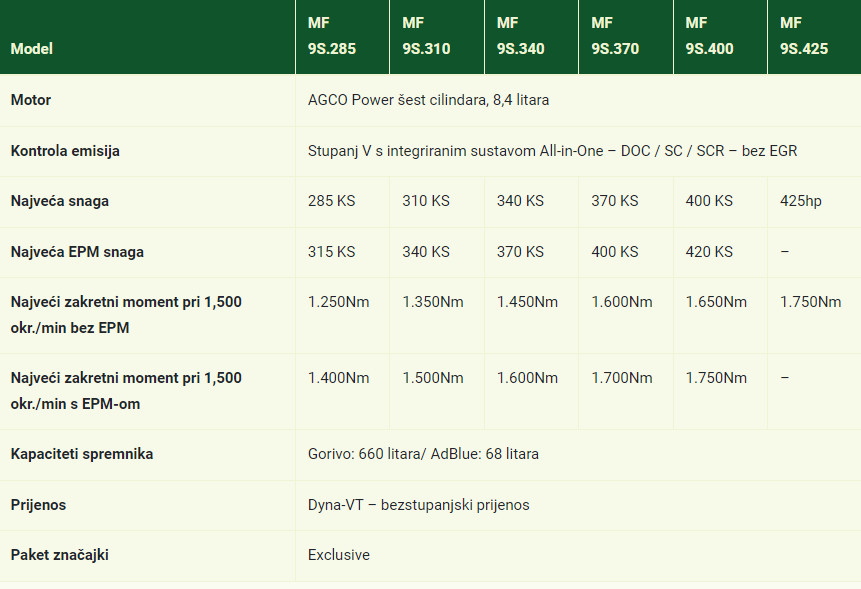This screenshot has height=589, width=861.
Task: Click the MF 9S.340 column header
Action: (x=520, y=36)
